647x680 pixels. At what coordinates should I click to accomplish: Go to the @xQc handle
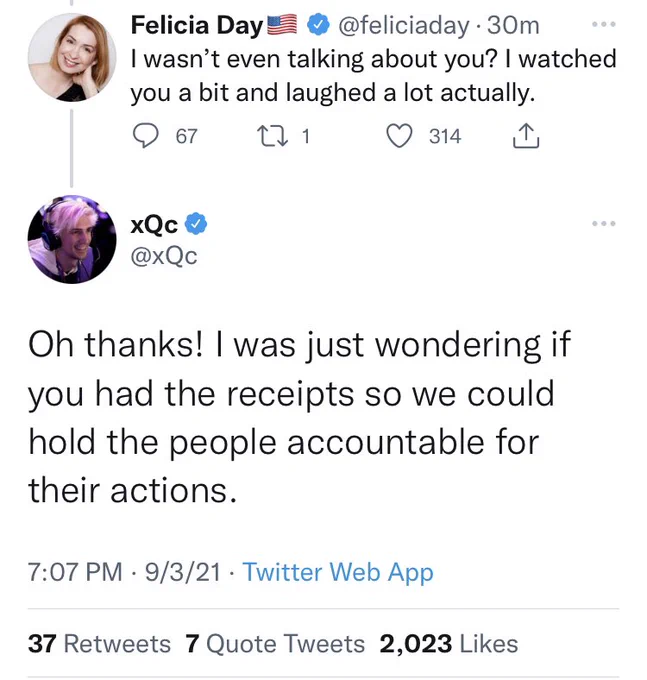click(x=164, y=256)
